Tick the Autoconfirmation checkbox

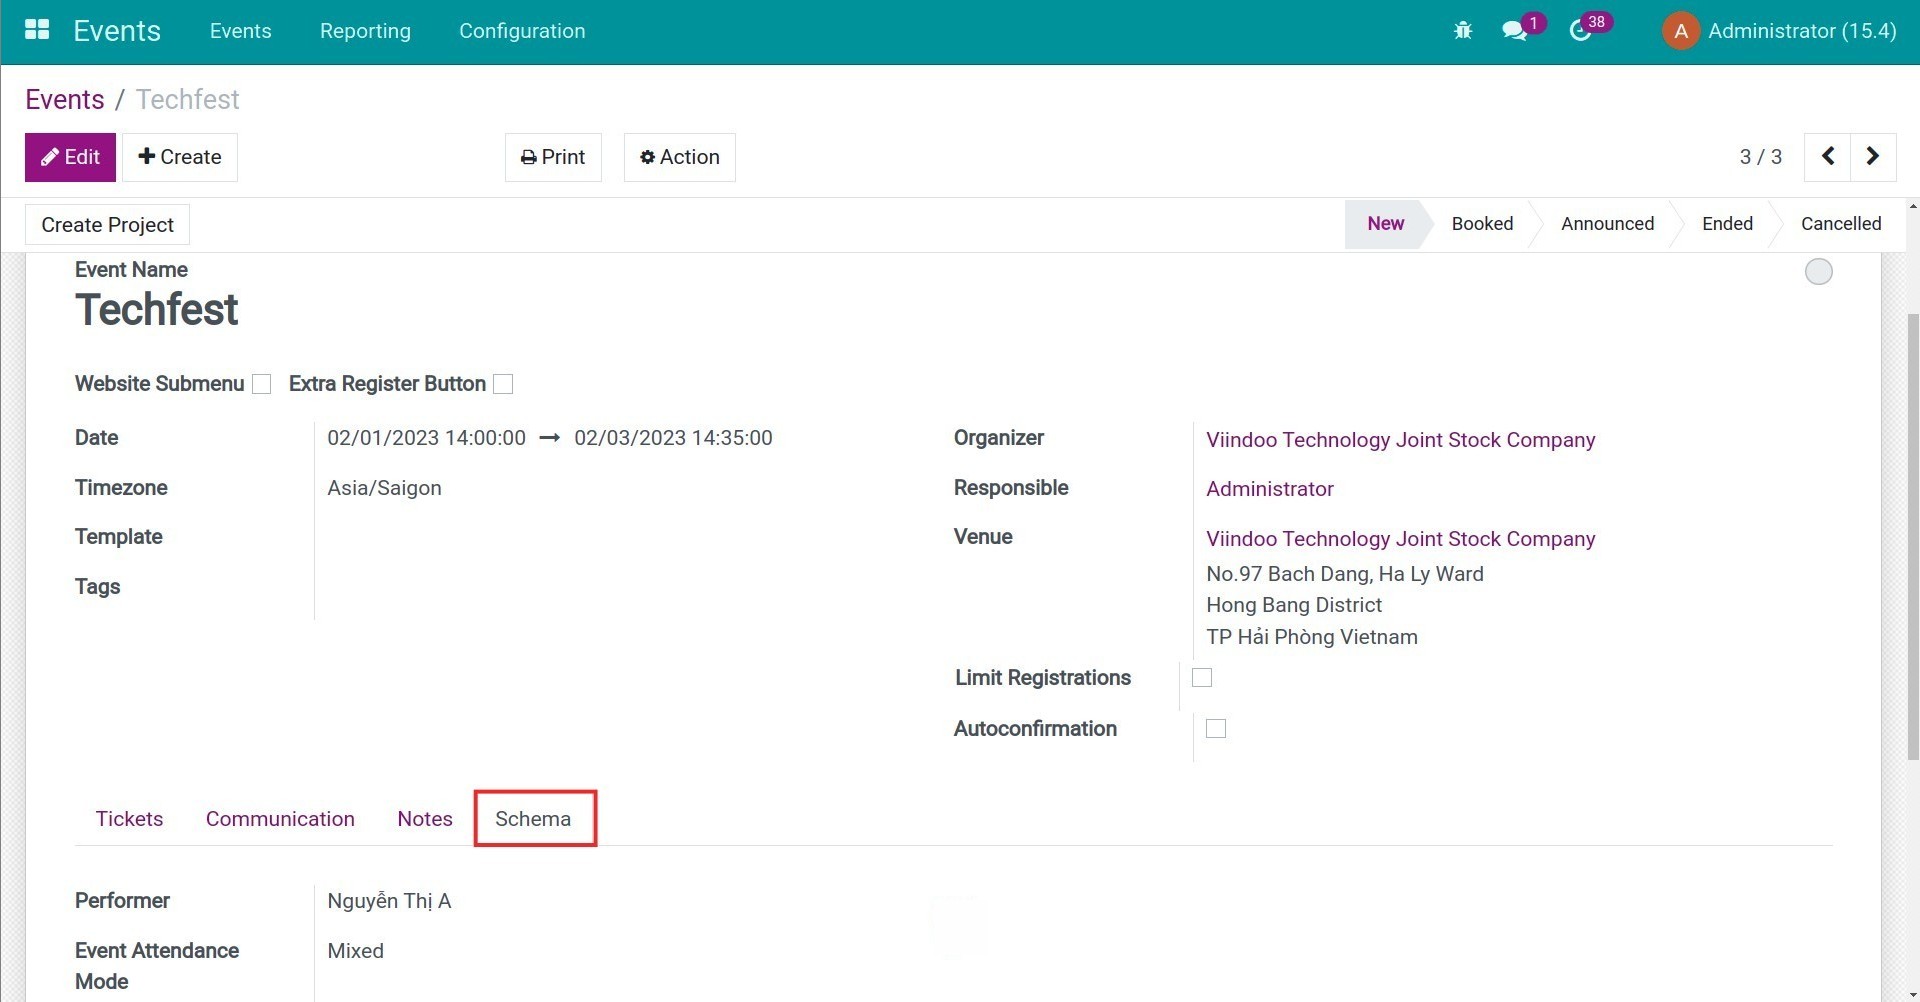(x=1216, y=729)
